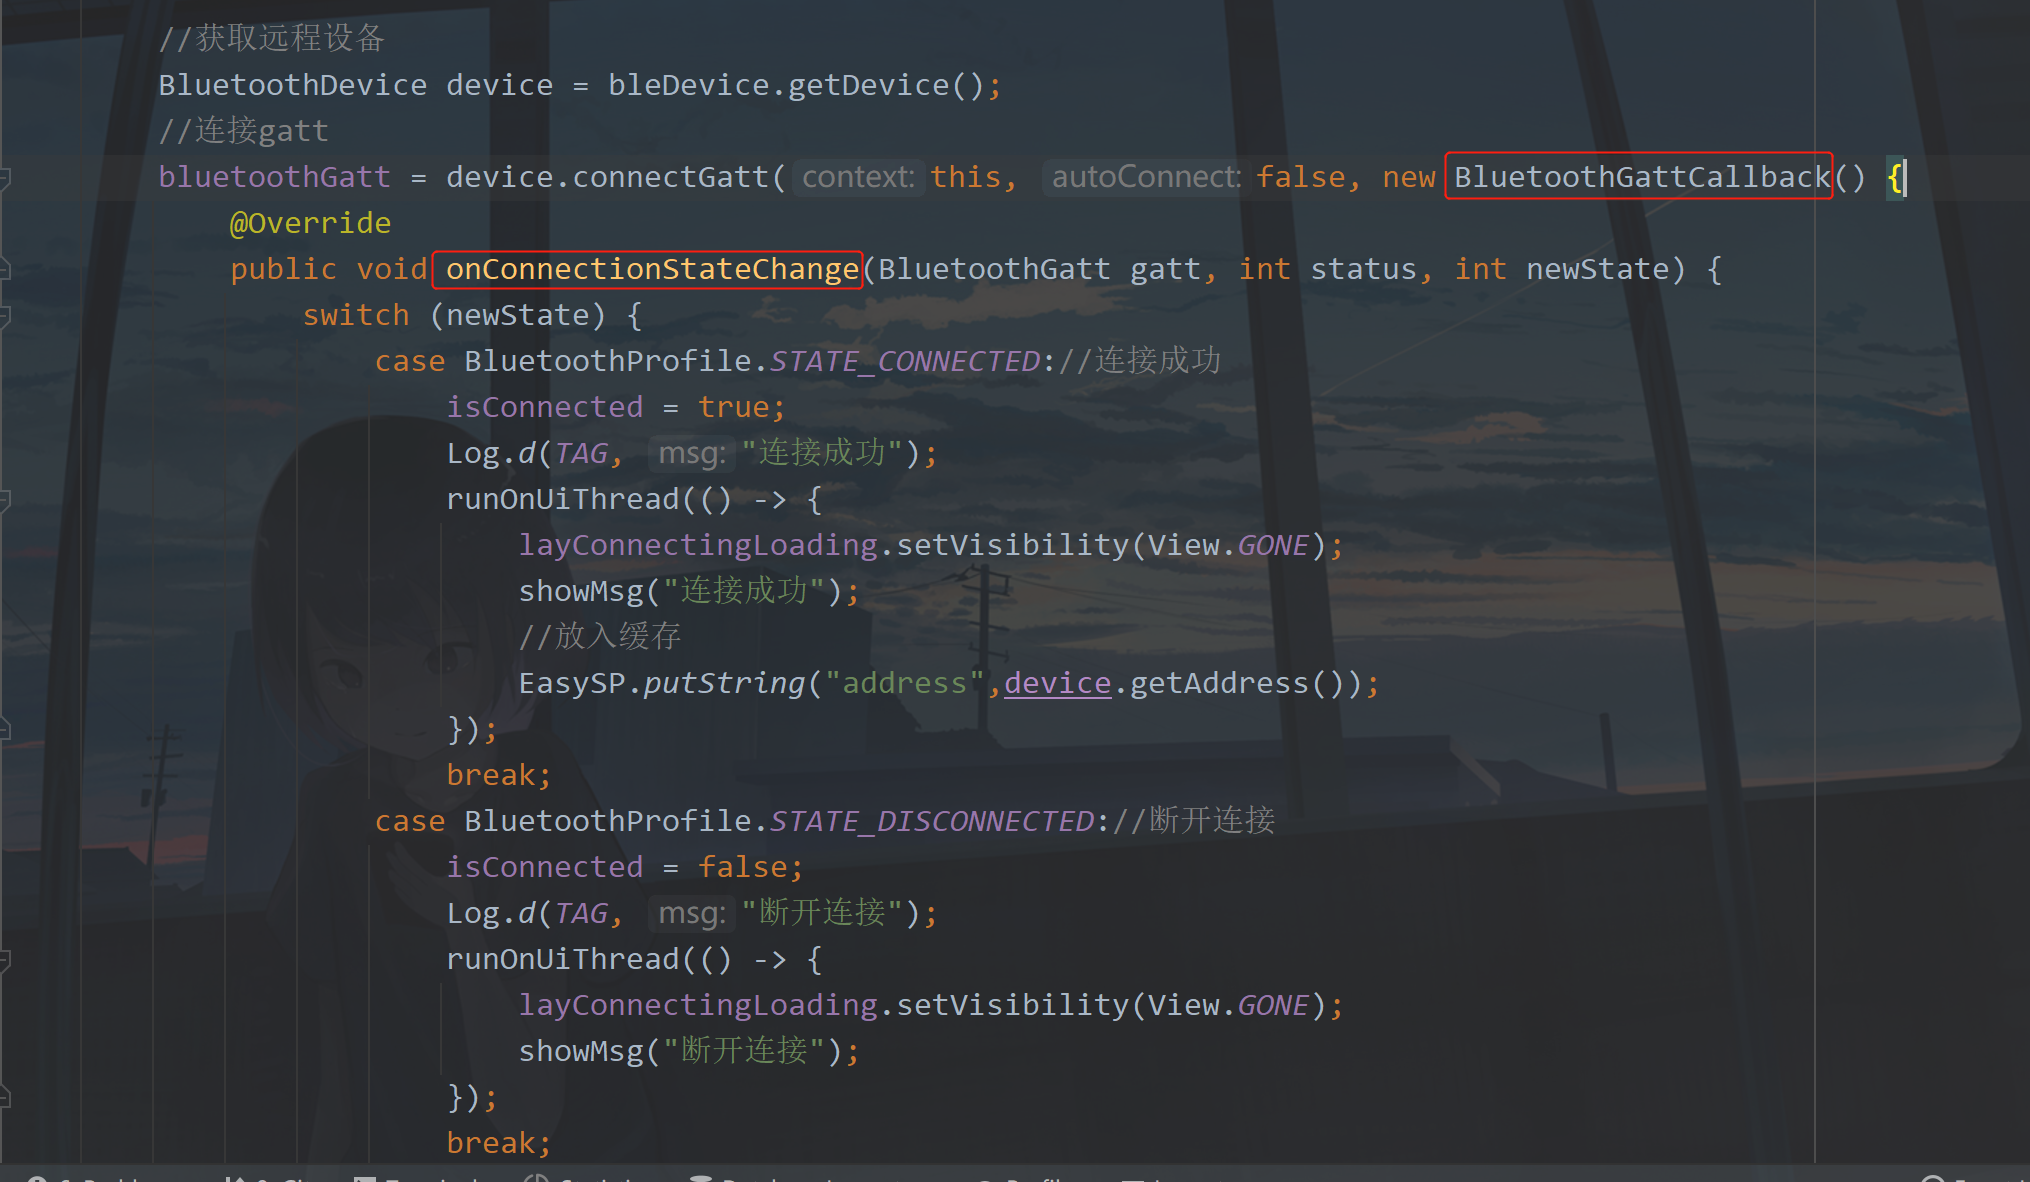The width and height of the screenshot is (2030, 1182).
Task: Click bleDevice.getDevice() call
Action: click(796, 85)
